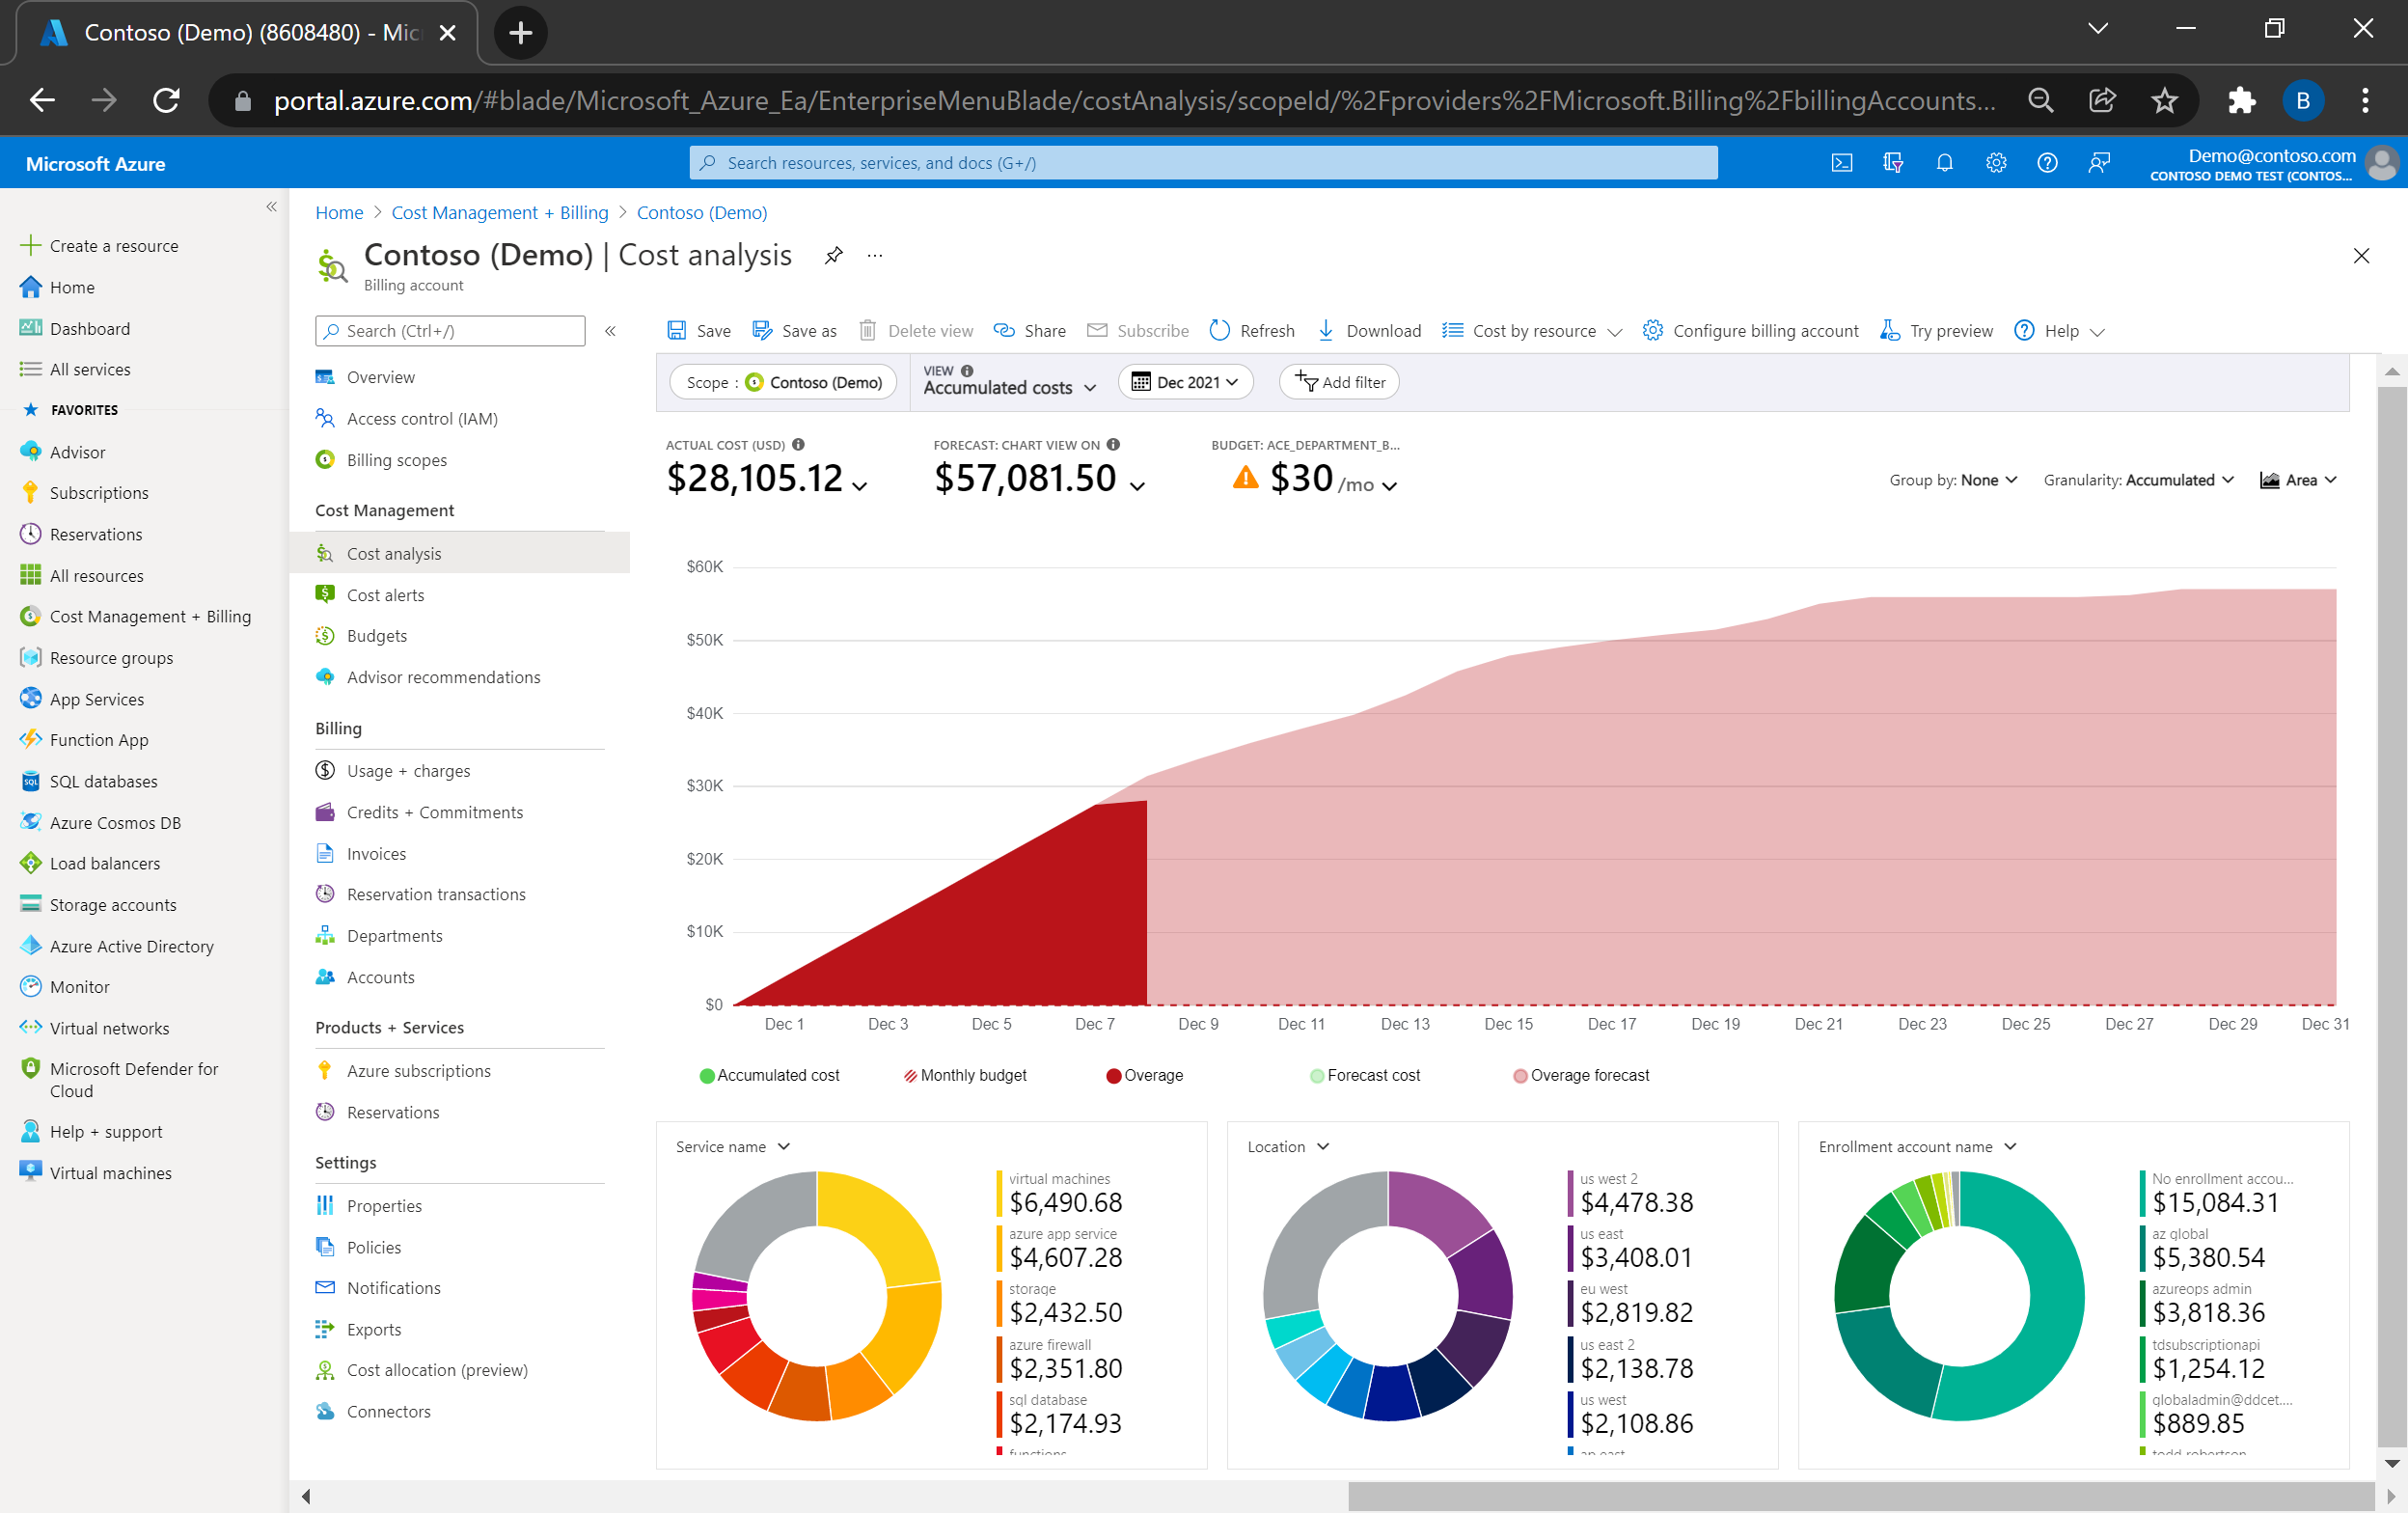Select Invoices under the Billing section

376,854
